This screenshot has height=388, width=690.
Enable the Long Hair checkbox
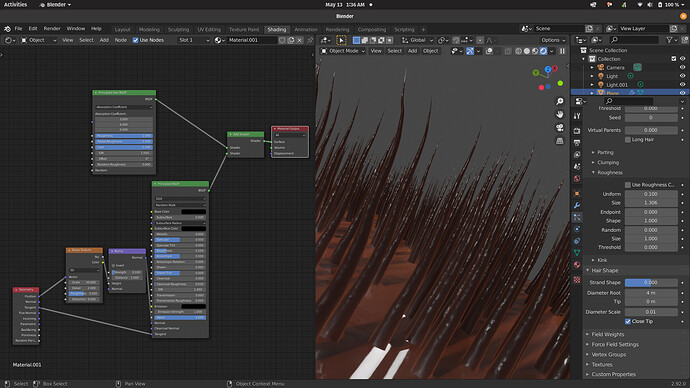point(628,140)
